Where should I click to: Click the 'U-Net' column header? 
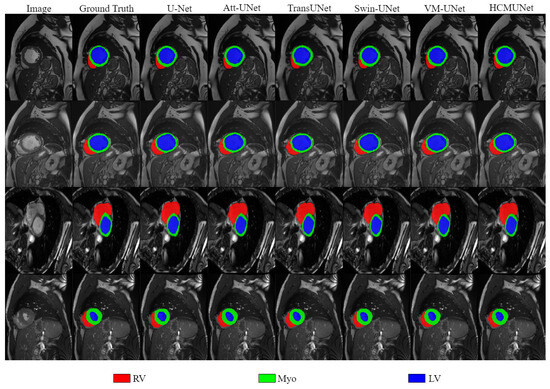179,8
